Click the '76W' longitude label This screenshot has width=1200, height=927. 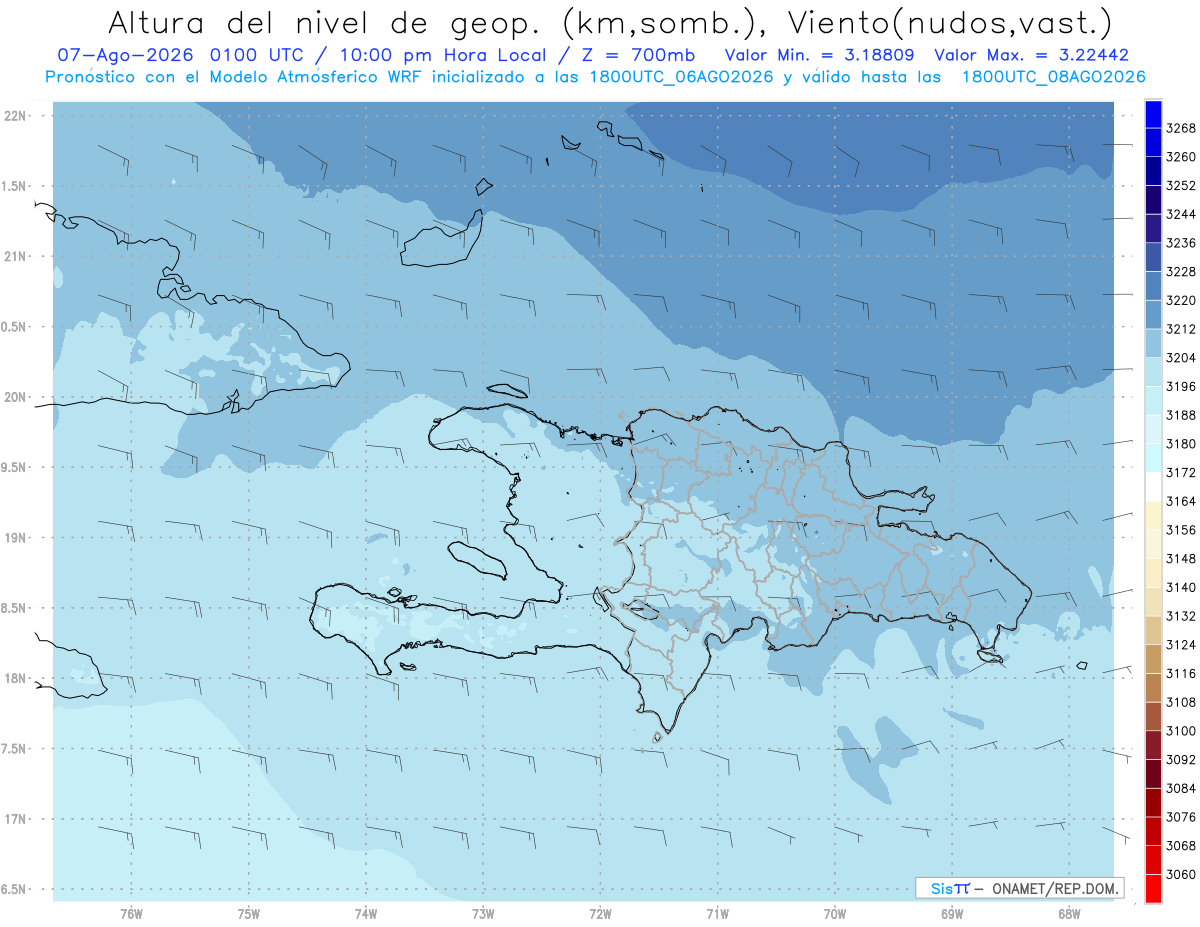tap(131, 913)
